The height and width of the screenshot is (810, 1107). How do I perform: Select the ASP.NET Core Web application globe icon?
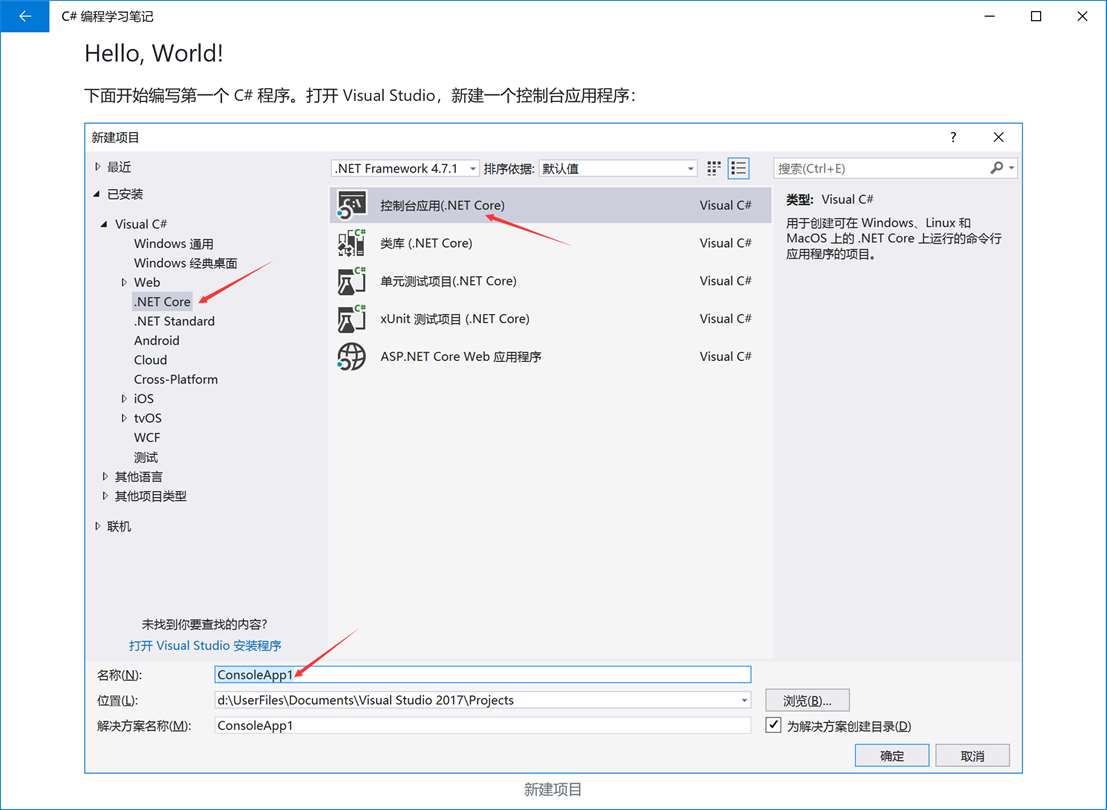click(352, 357)
